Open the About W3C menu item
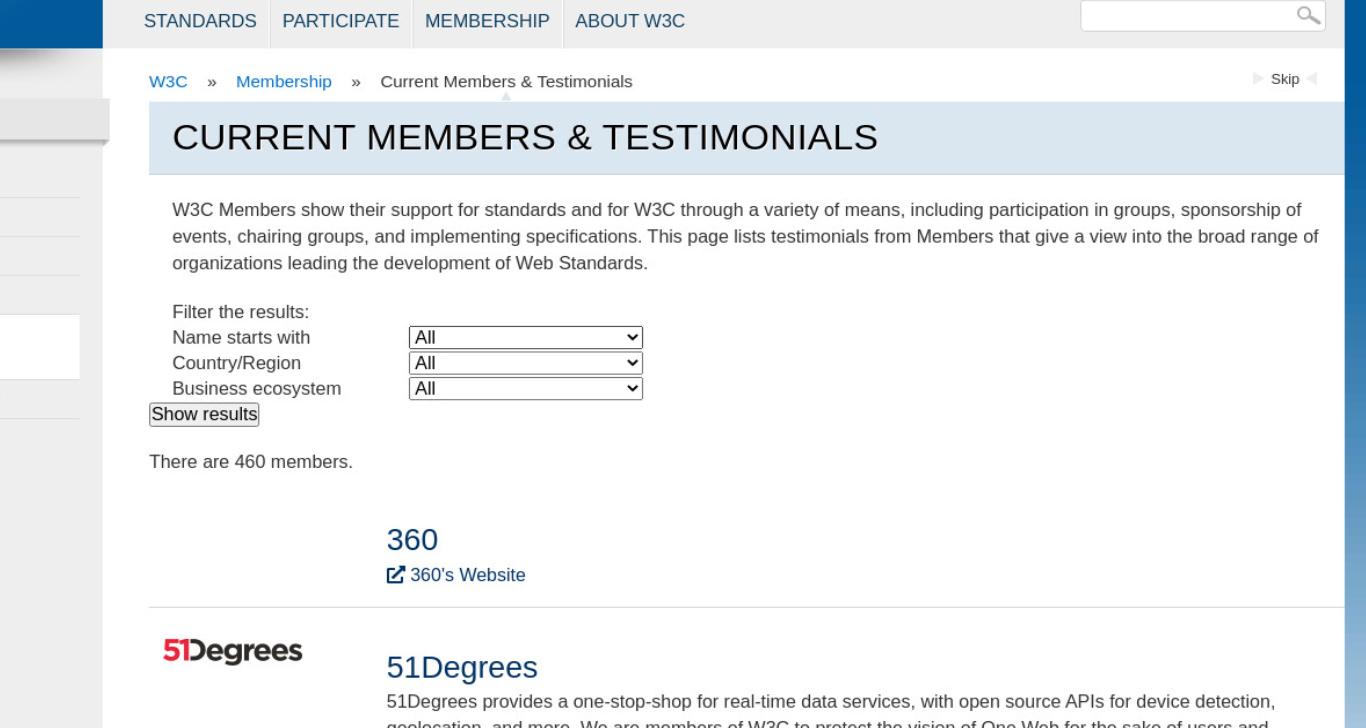This screenshot has width=1366, height=728. (x=630, y=21)
